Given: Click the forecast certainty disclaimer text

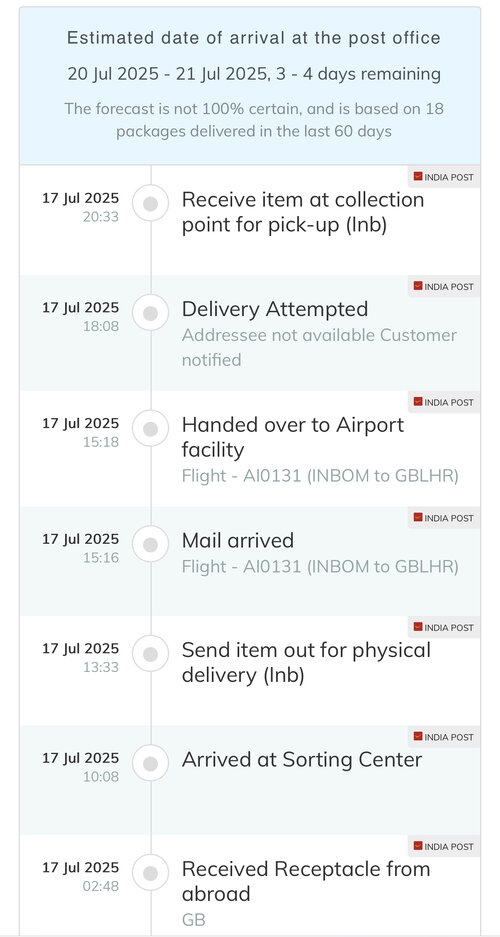Looking at the screenshot, I should point(254,120).
